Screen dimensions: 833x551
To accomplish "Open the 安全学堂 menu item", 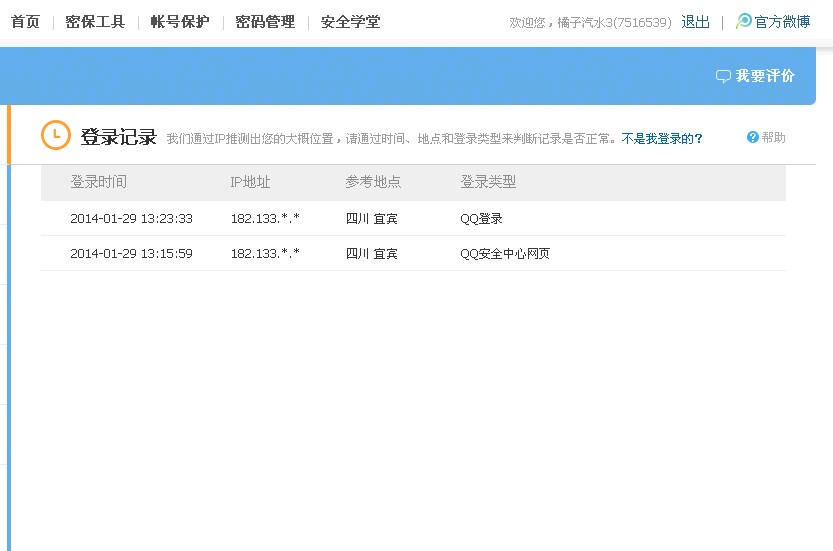I will [x=350, y=22].
